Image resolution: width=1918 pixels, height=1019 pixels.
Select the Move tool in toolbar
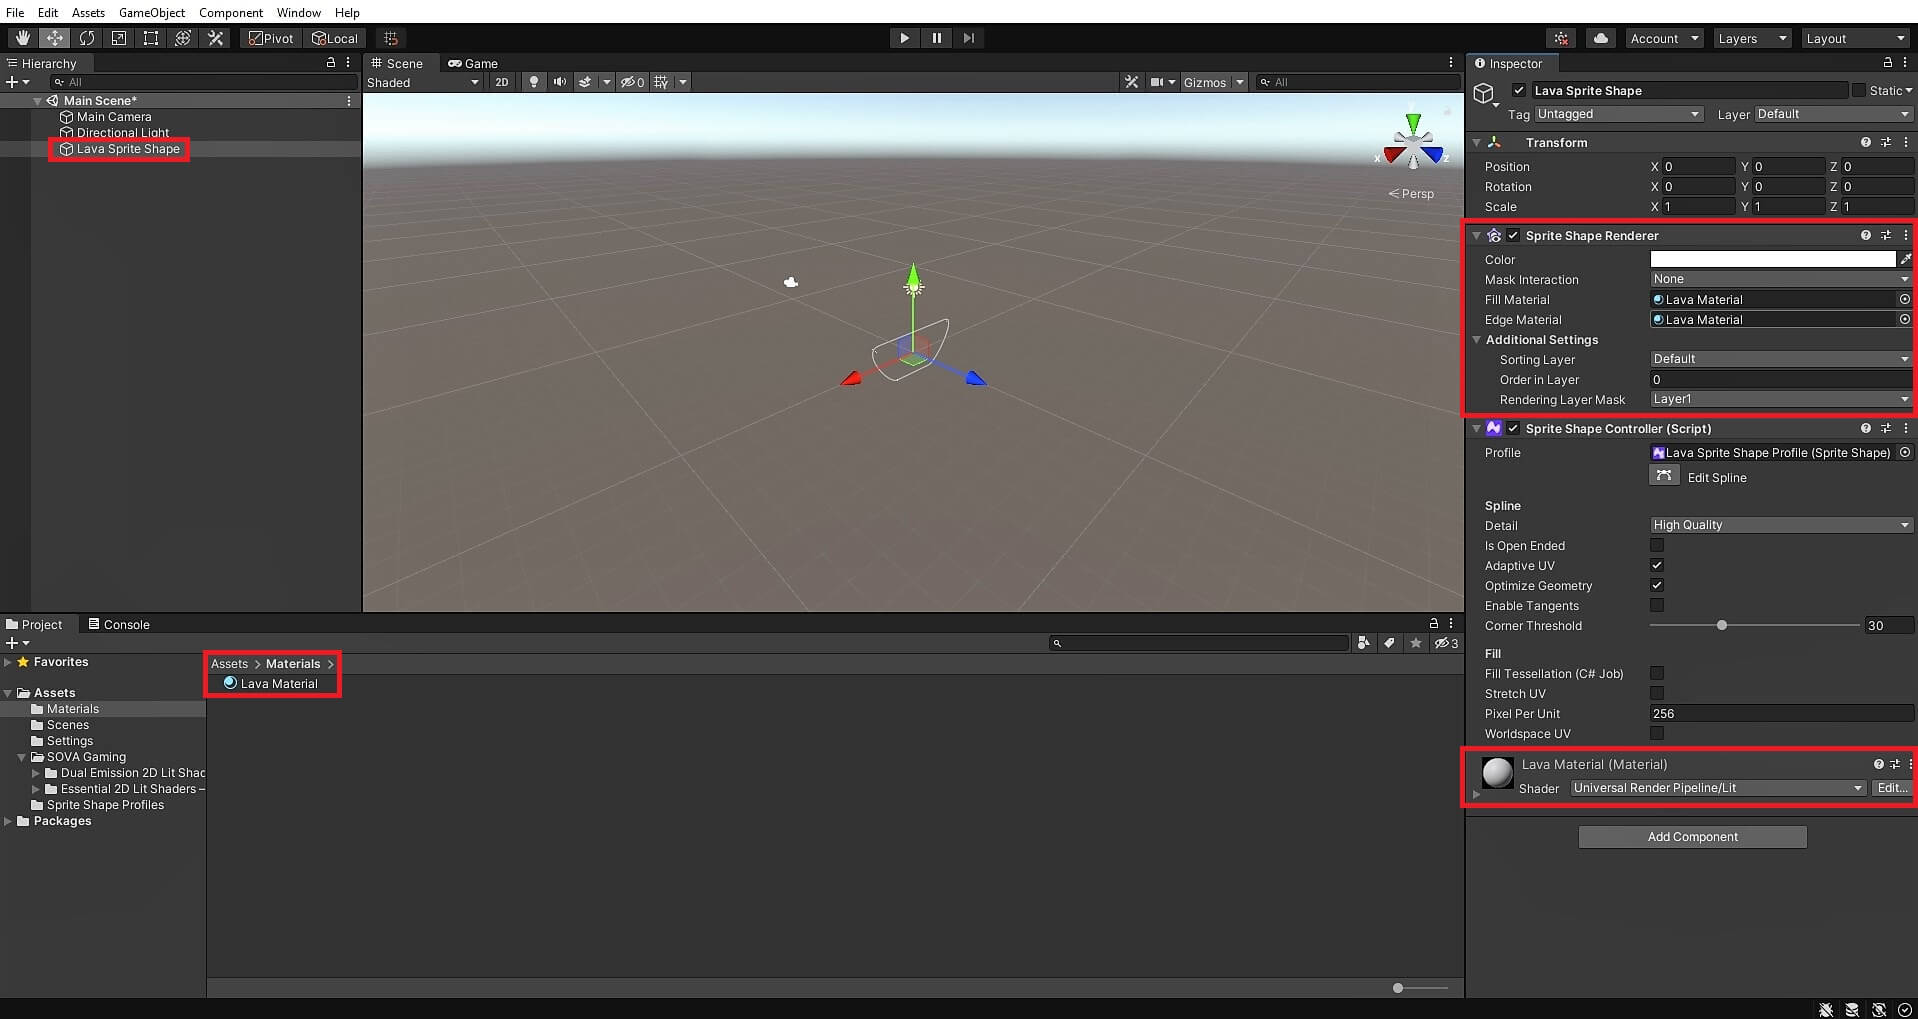(54, 38)
